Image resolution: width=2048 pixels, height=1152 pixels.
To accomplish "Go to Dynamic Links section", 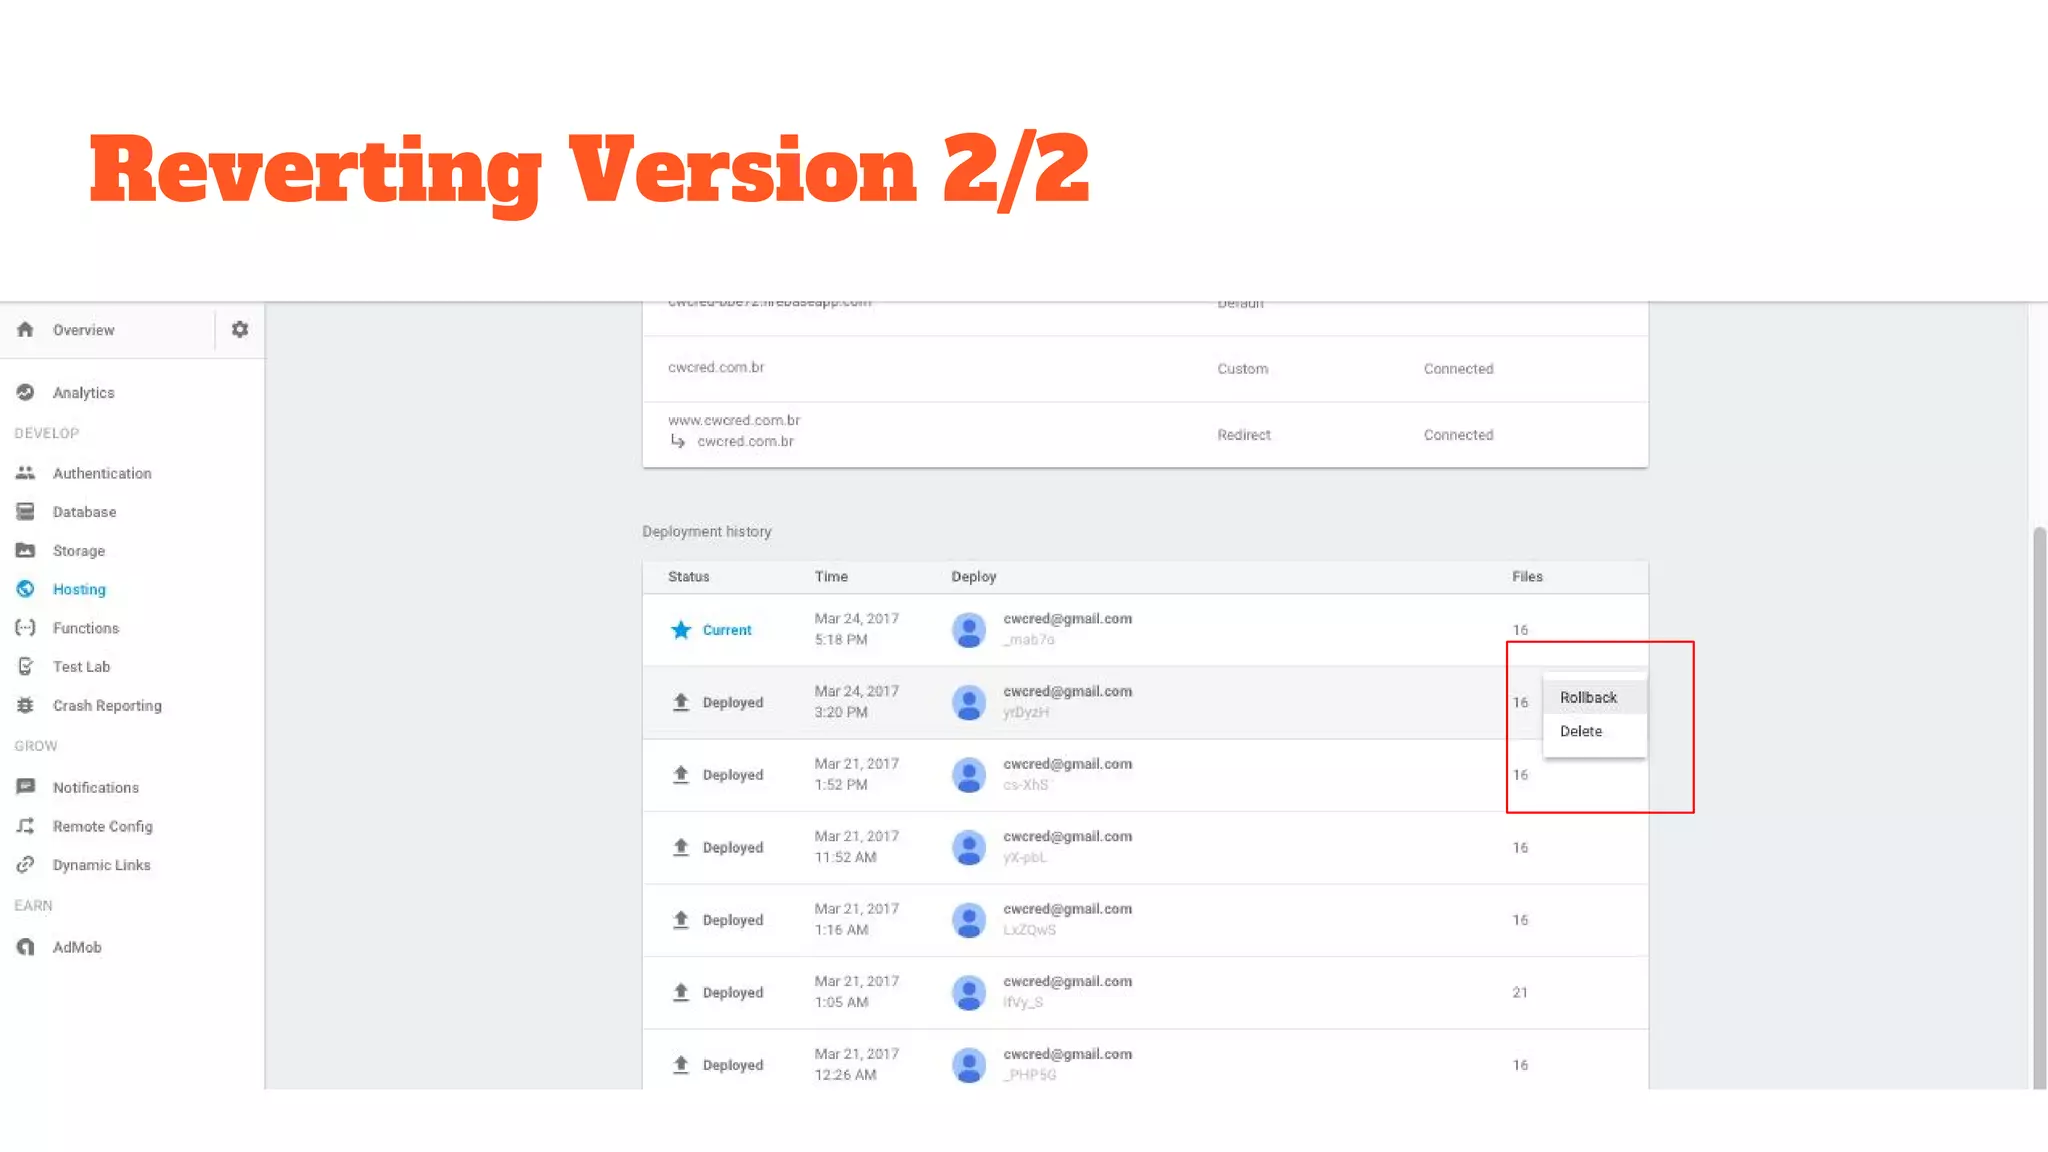I will pos(101,866).
